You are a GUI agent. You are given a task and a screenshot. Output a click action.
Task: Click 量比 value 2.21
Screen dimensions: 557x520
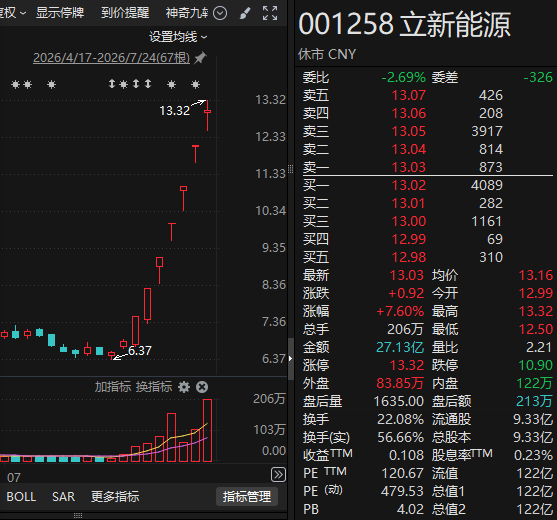point(539,347)
